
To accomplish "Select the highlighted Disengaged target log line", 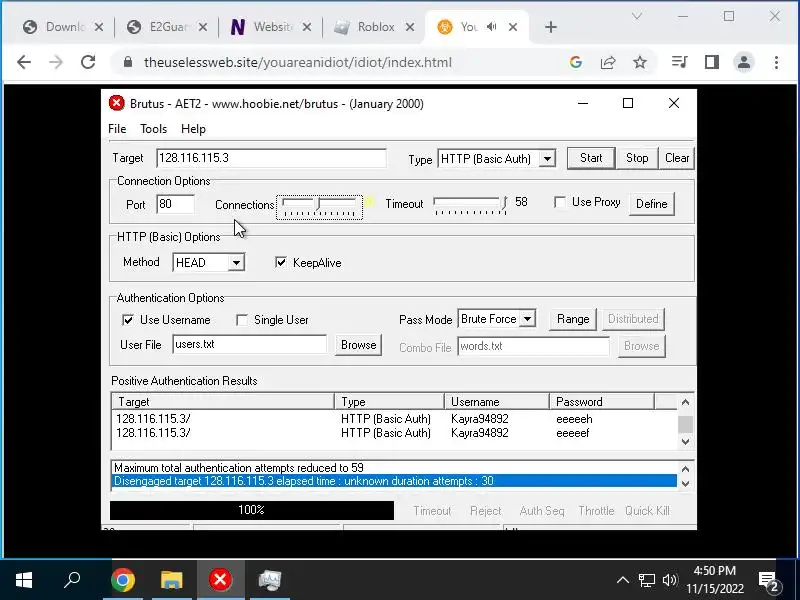I will point(394,481).
